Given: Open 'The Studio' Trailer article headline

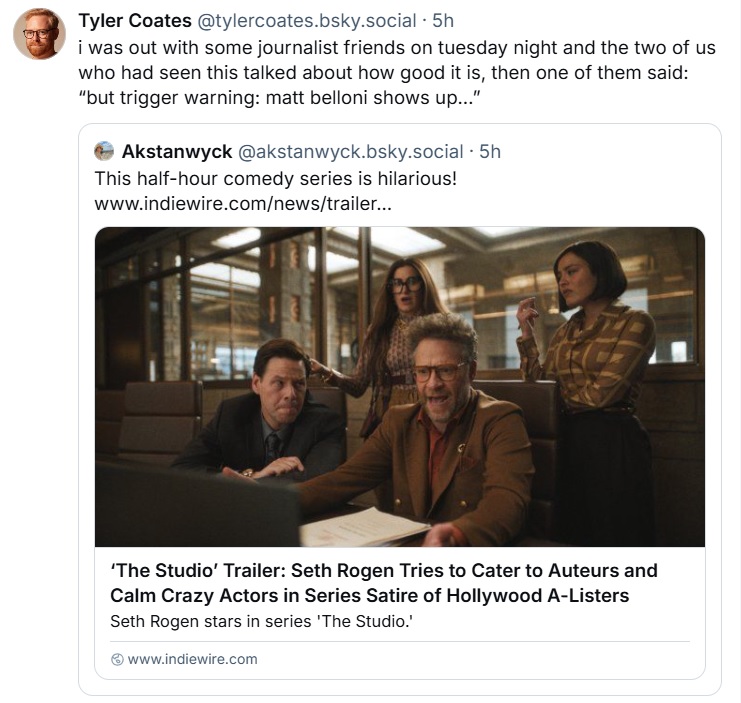Looking at the screenshot, I should pos(384,583).
